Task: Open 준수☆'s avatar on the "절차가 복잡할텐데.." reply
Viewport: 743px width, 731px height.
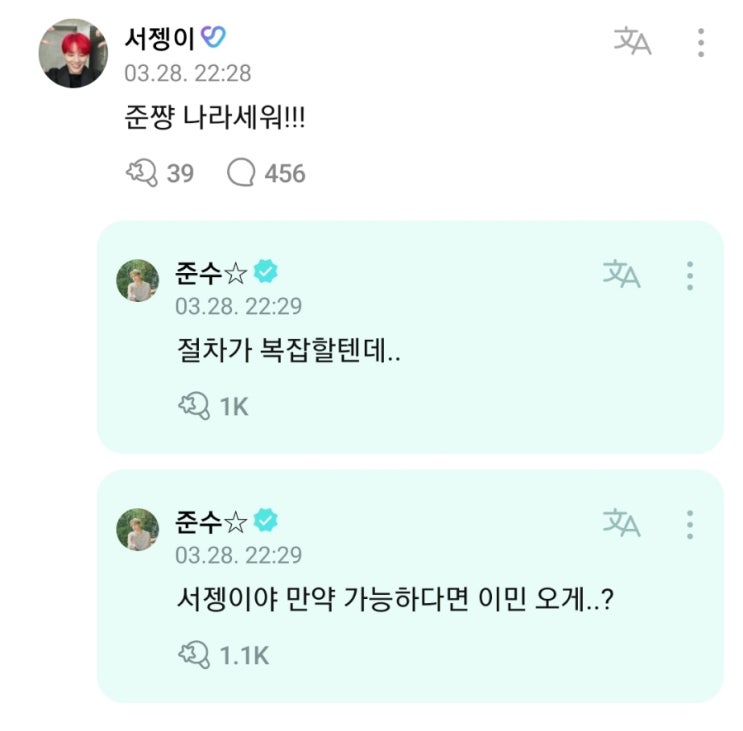Action: tap(138, 280)
